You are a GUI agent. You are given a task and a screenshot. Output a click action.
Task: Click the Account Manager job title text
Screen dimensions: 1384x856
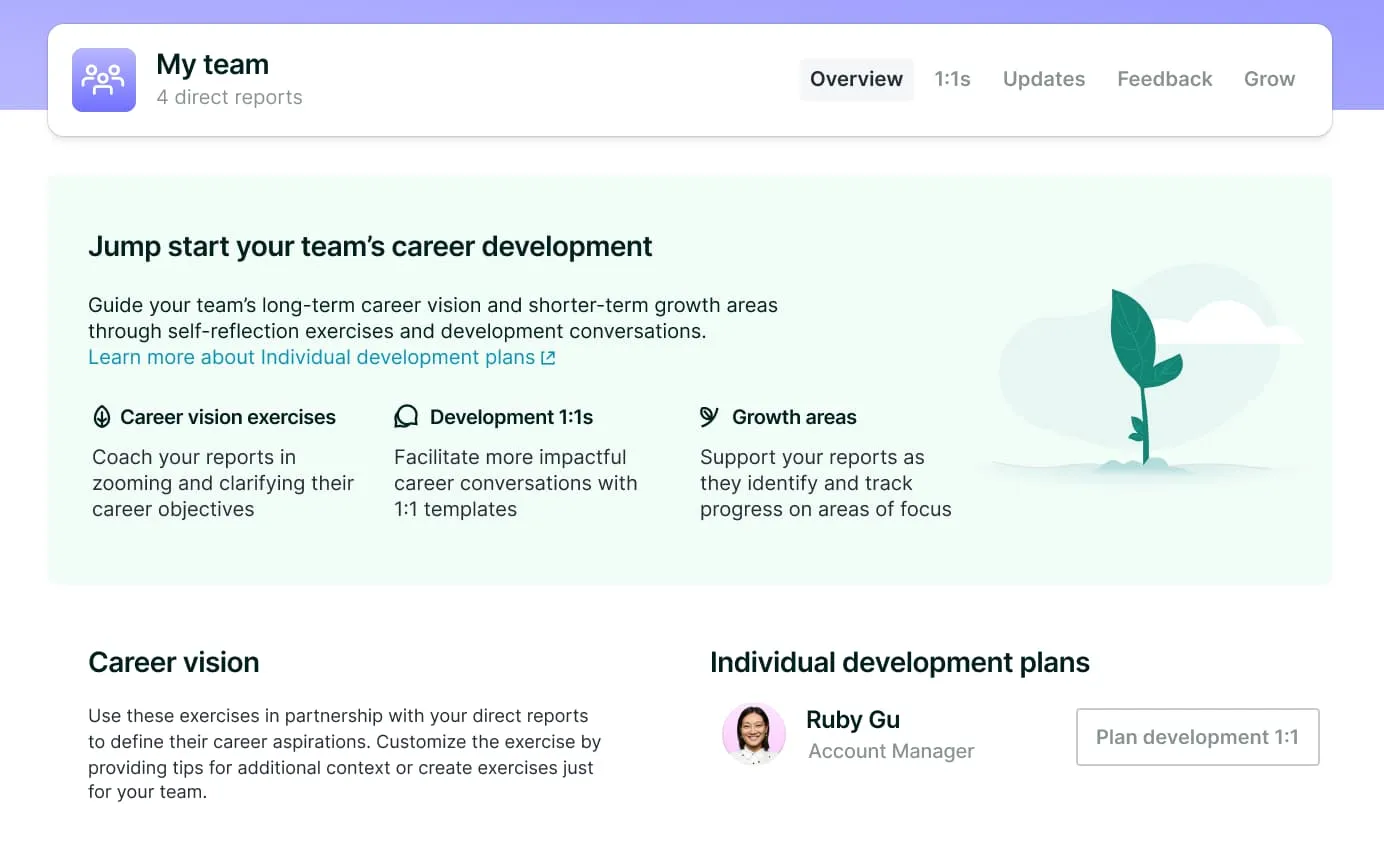[x=890, y=751]
